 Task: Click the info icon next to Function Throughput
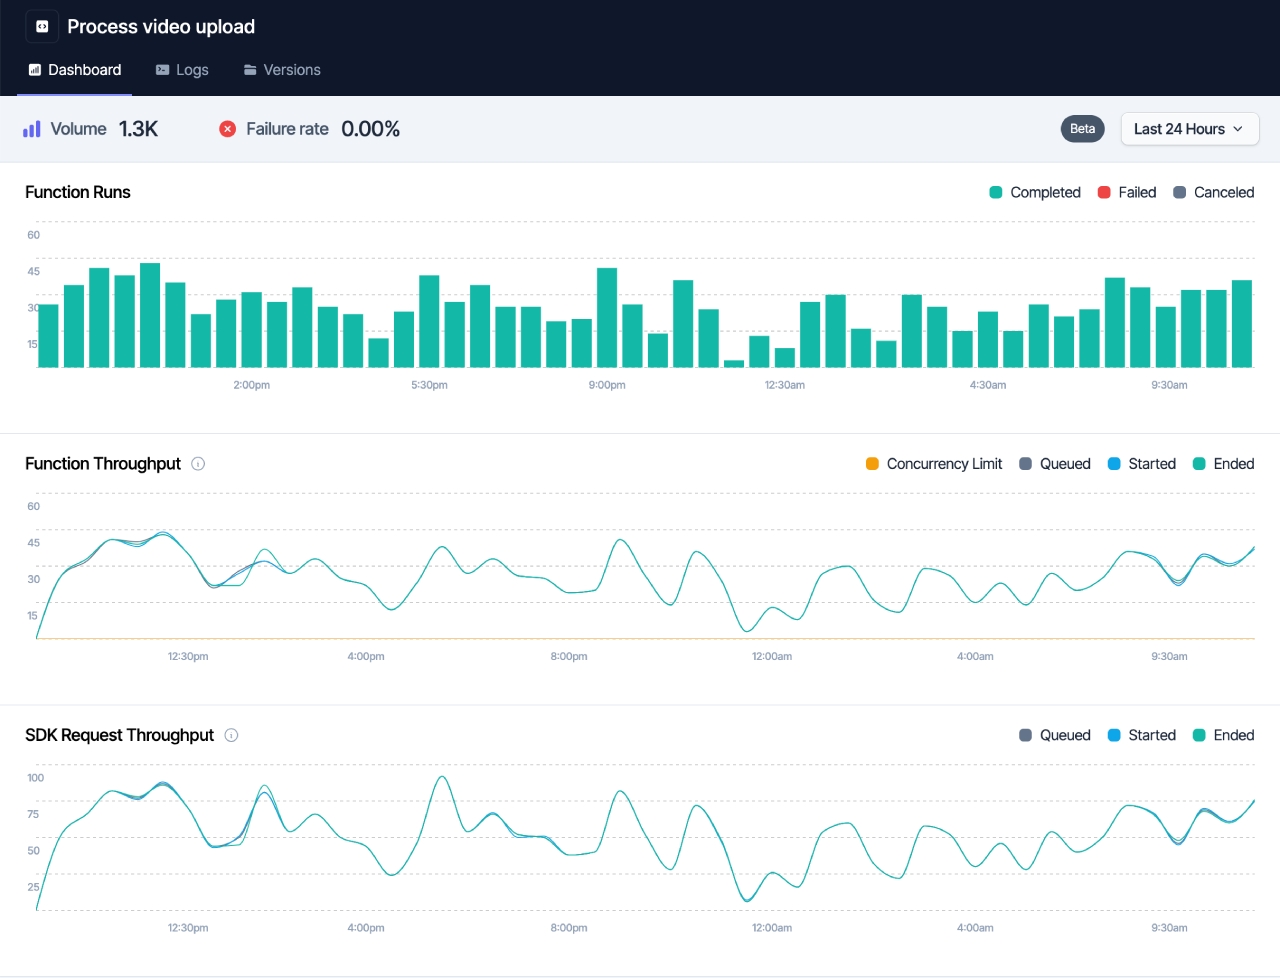click(198, 464)
